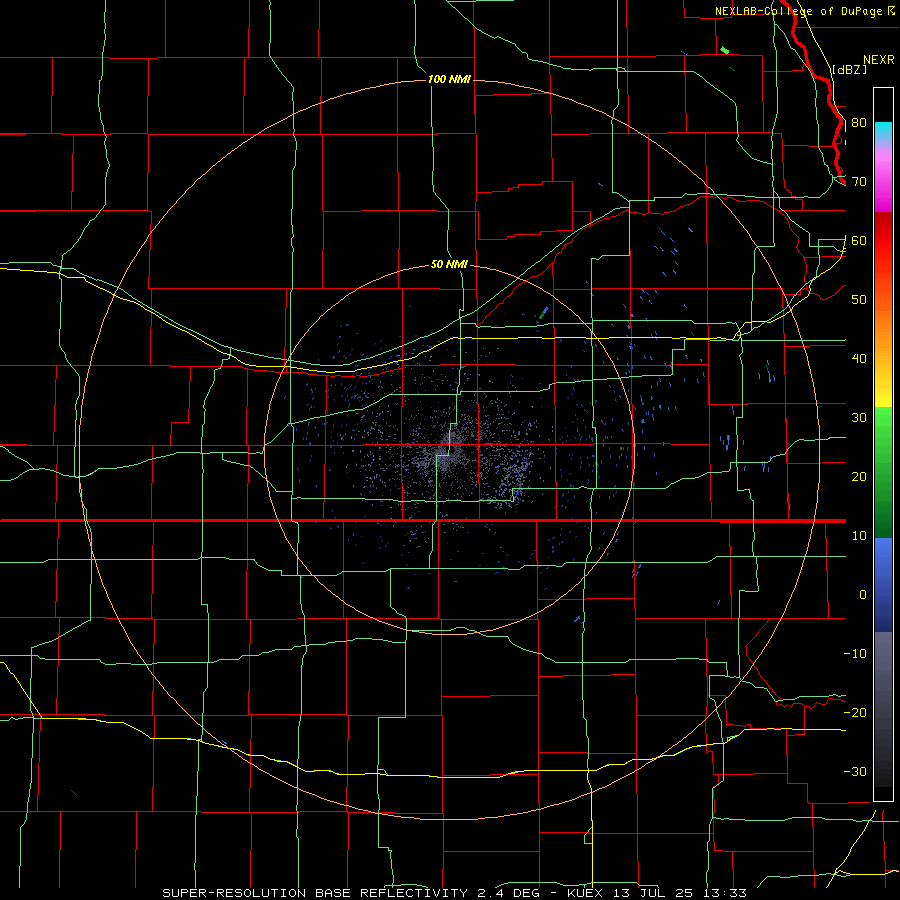Screen dimensions: 900x900
Task: Click the 70 value on dBZ scale
Action: coord(859,182)
